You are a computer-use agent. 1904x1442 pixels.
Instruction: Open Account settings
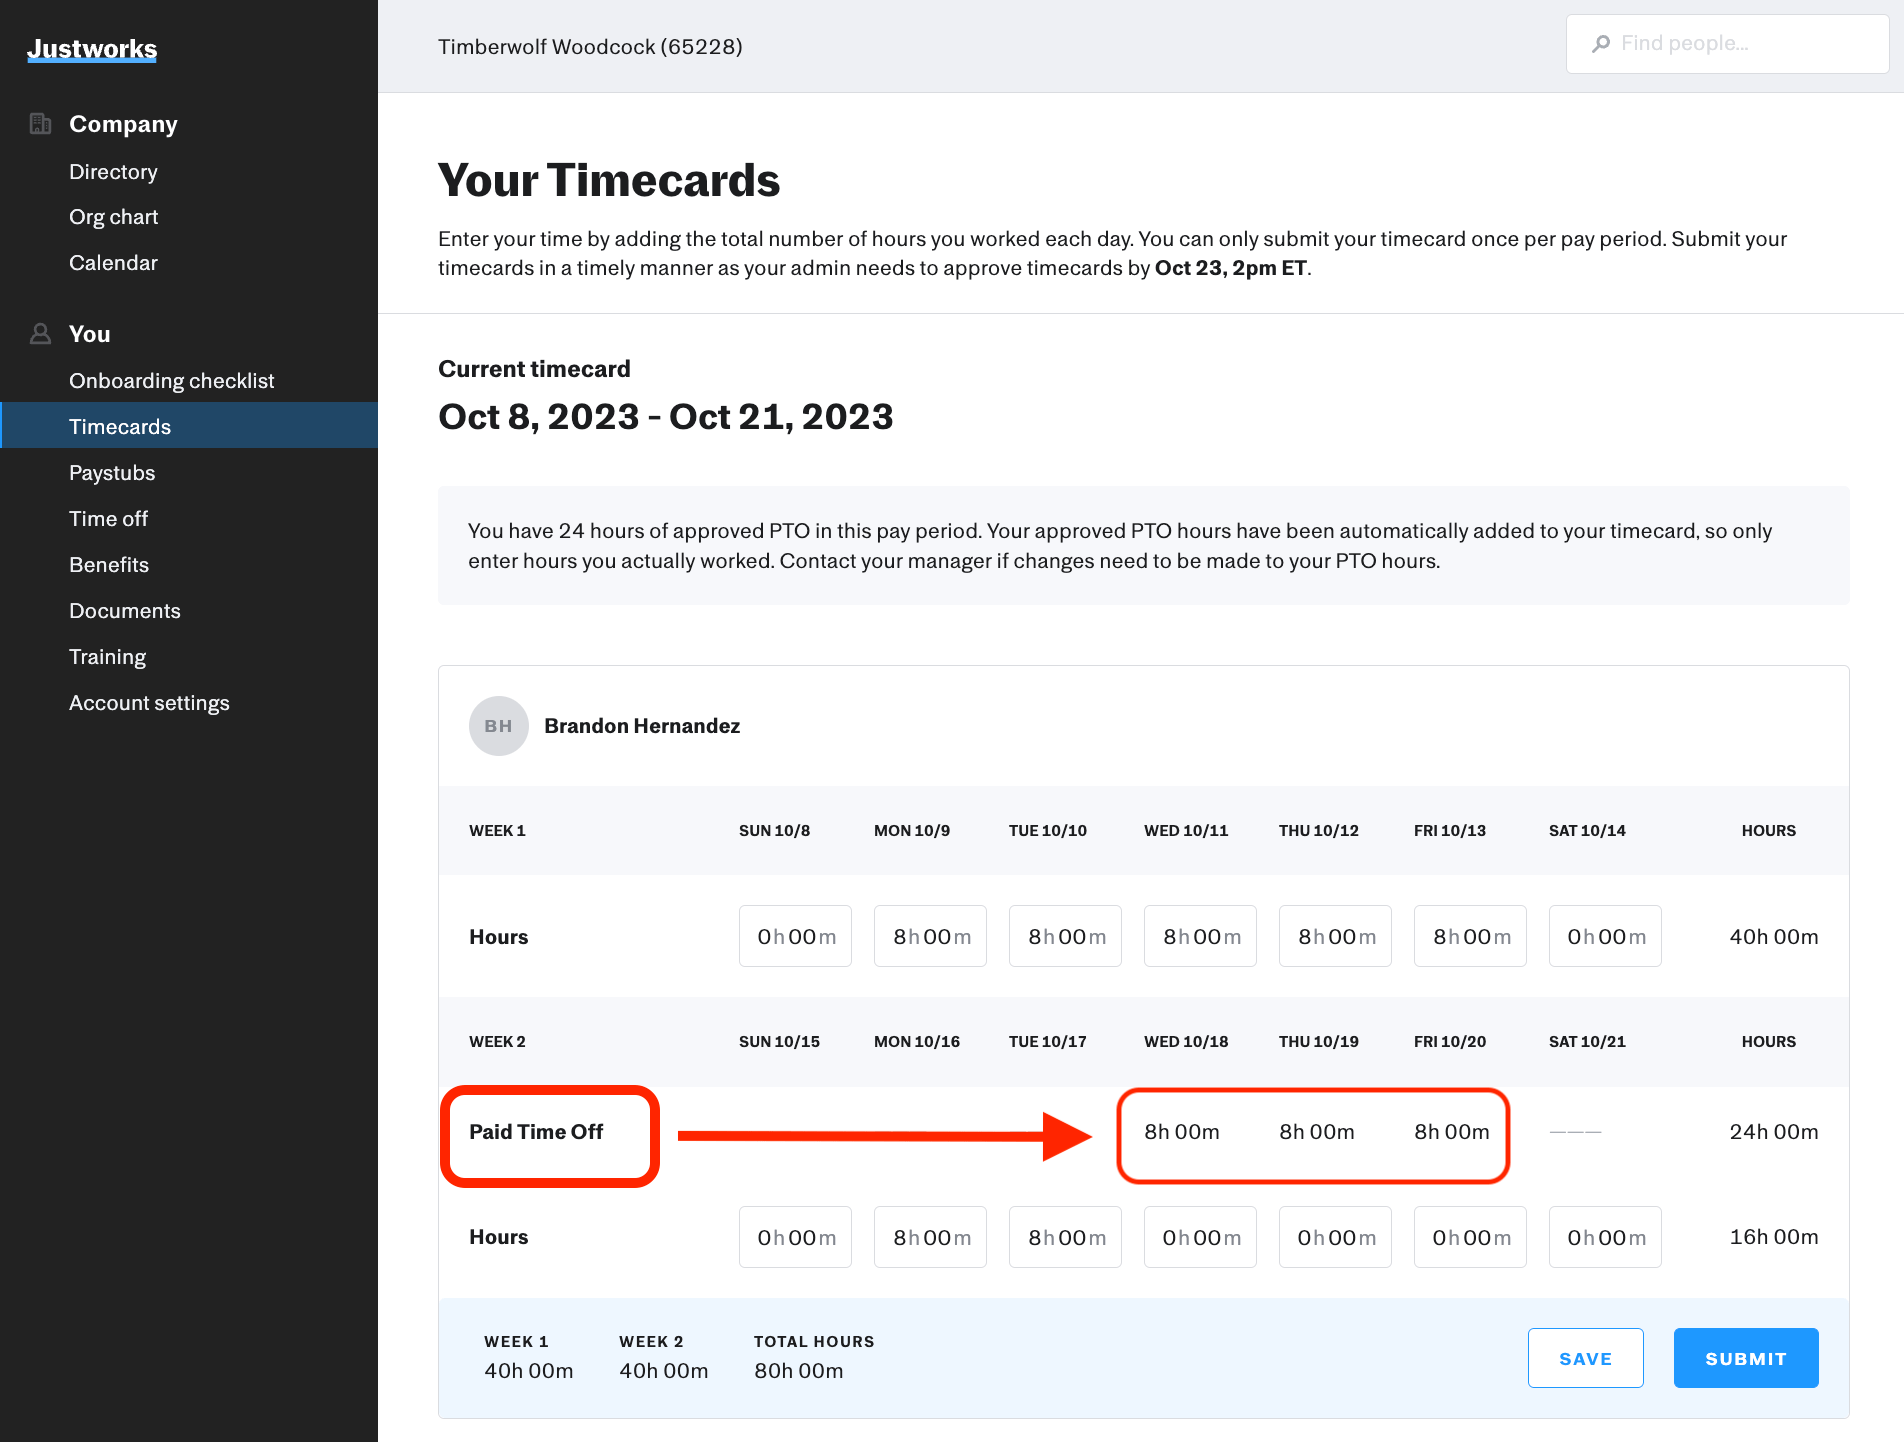[149, 702]
